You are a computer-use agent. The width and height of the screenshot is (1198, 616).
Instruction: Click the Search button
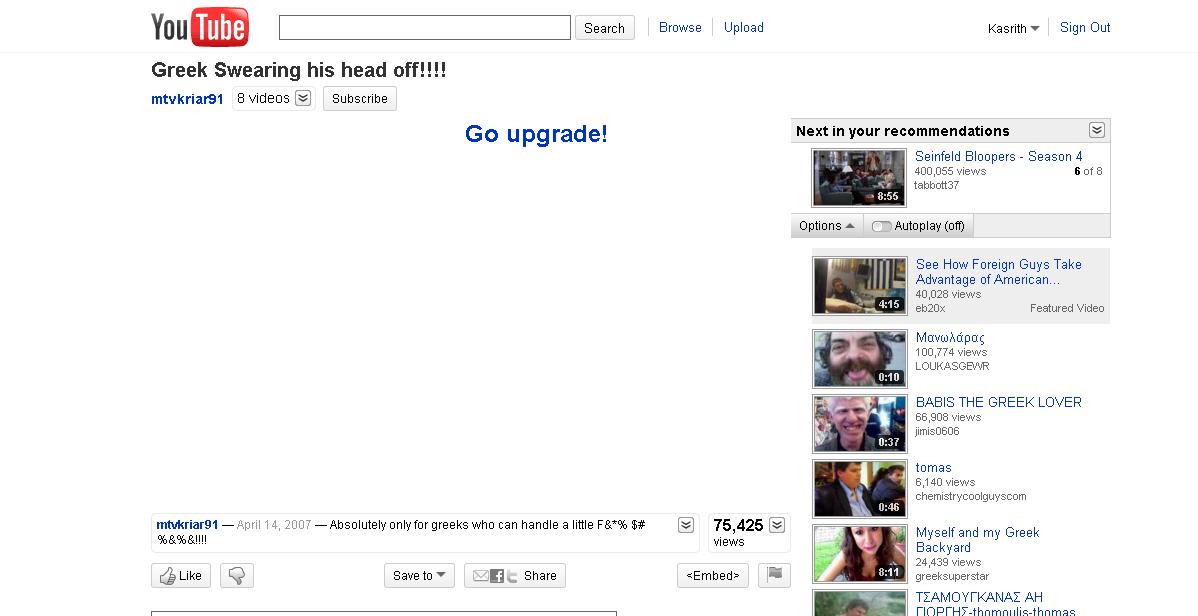(x=604, y=28)
